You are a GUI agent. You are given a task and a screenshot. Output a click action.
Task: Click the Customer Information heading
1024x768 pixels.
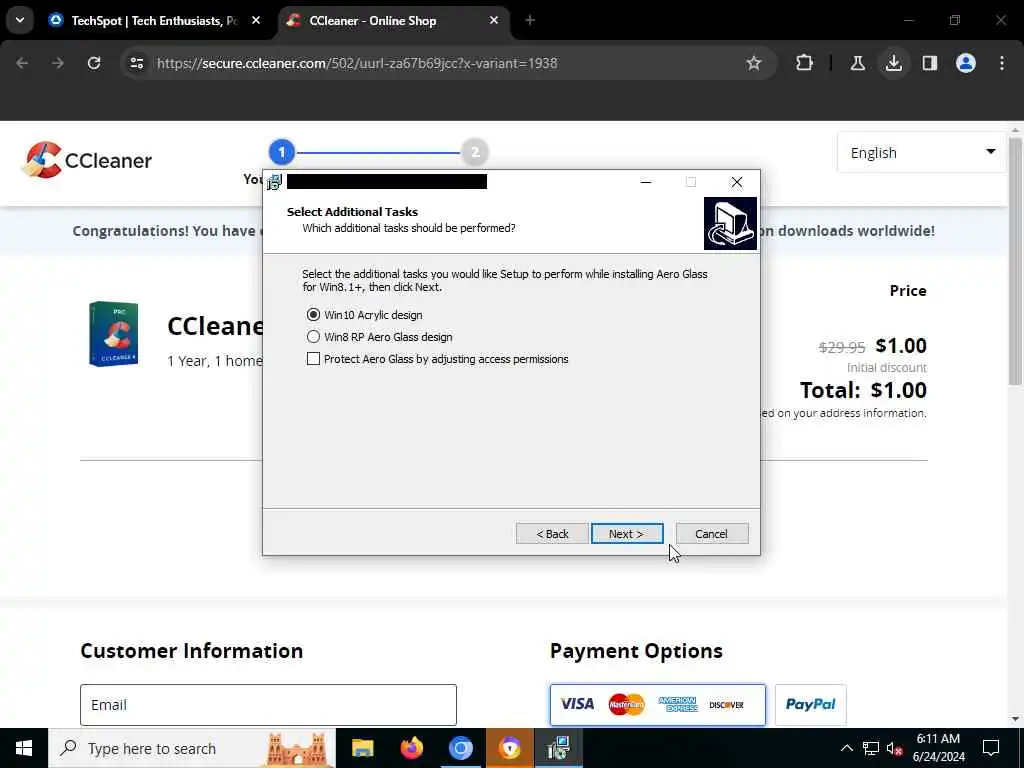pyautogui.click(x=191, y=651)
